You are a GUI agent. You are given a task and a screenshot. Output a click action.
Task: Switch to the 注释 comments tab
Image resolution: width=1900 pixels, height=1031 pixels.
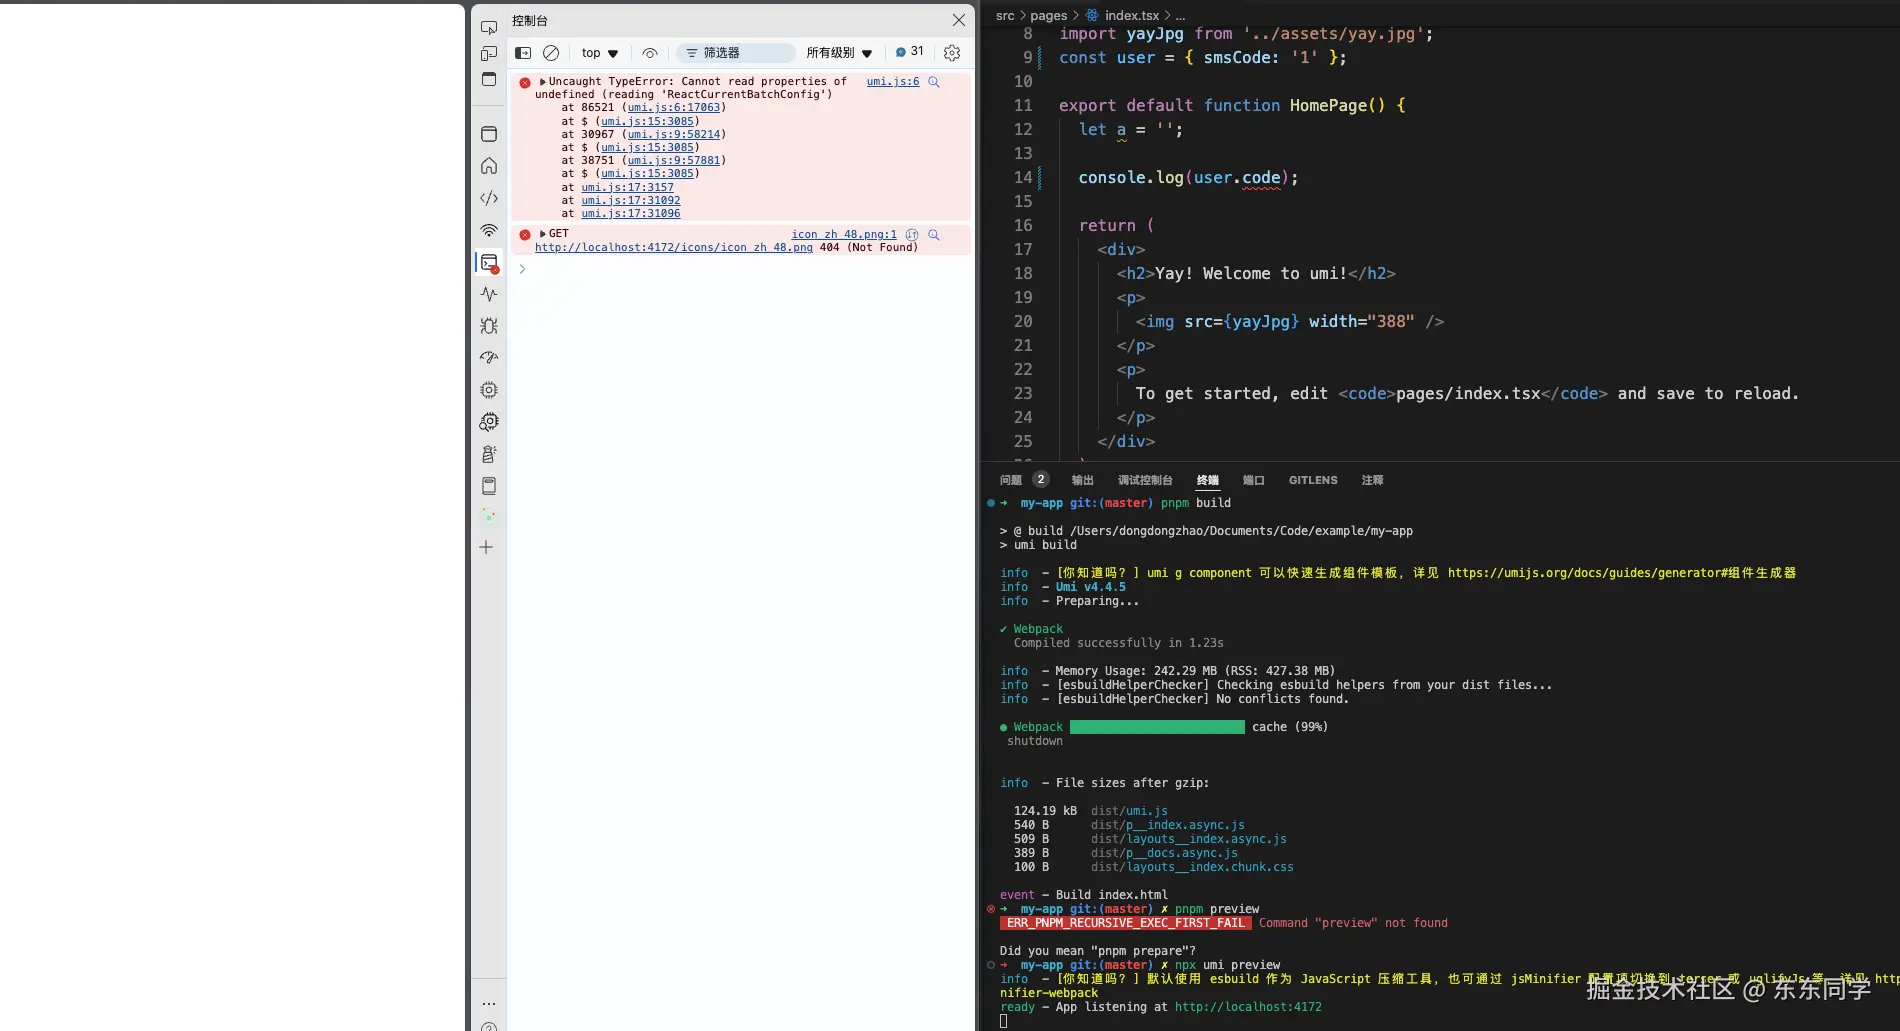1372,480
